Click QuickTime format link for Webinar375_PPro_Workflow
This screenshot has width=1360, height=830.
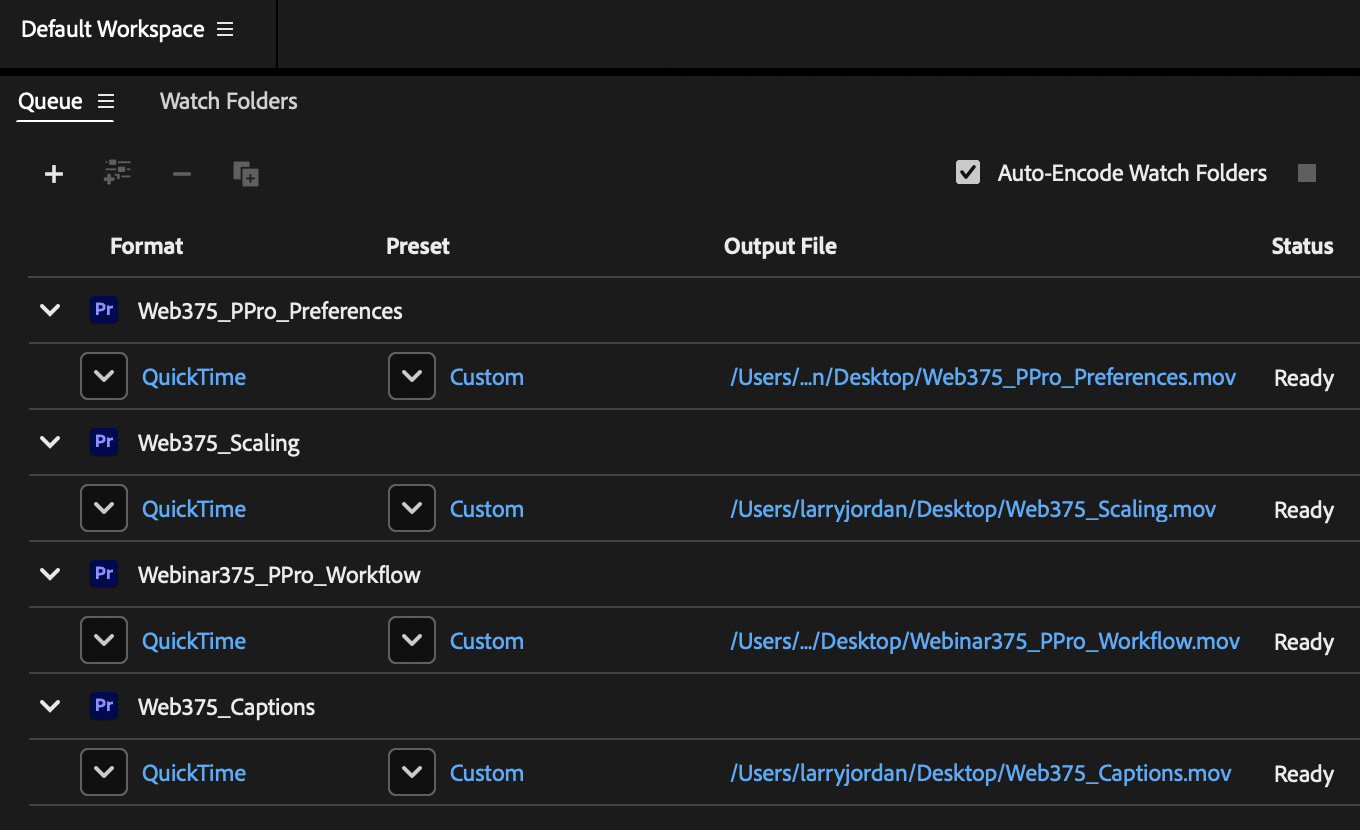194,641
